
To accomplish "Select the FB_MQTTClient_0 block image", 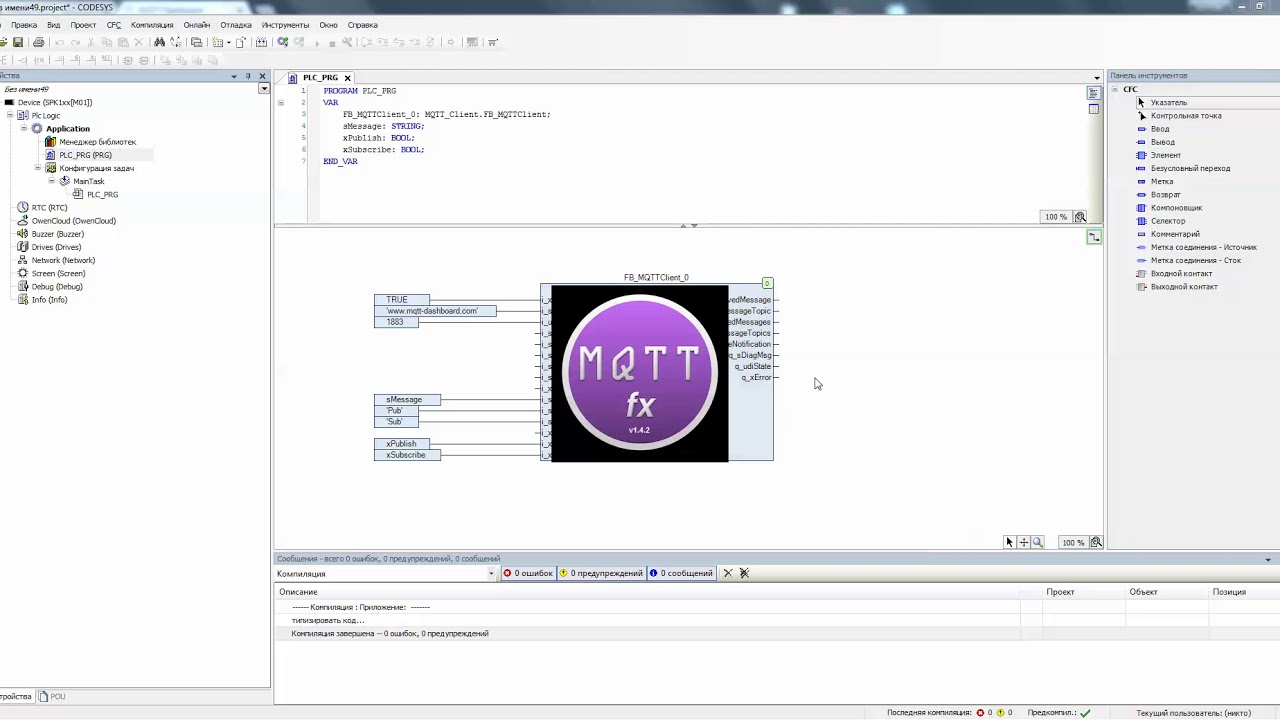I will (x=639, y=373).
